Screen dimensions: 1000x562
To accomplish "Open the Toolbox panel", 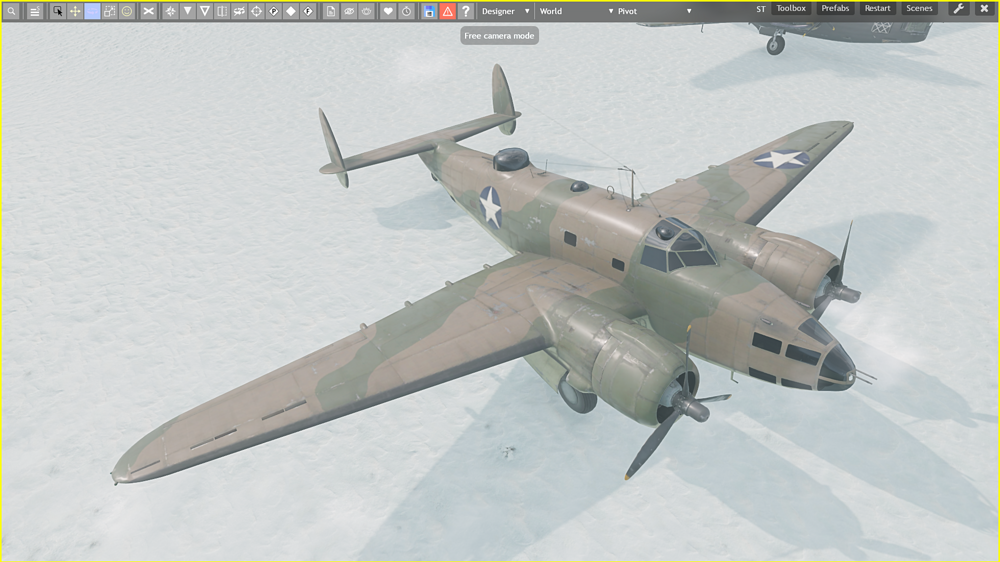I will (x=791, y=9).
